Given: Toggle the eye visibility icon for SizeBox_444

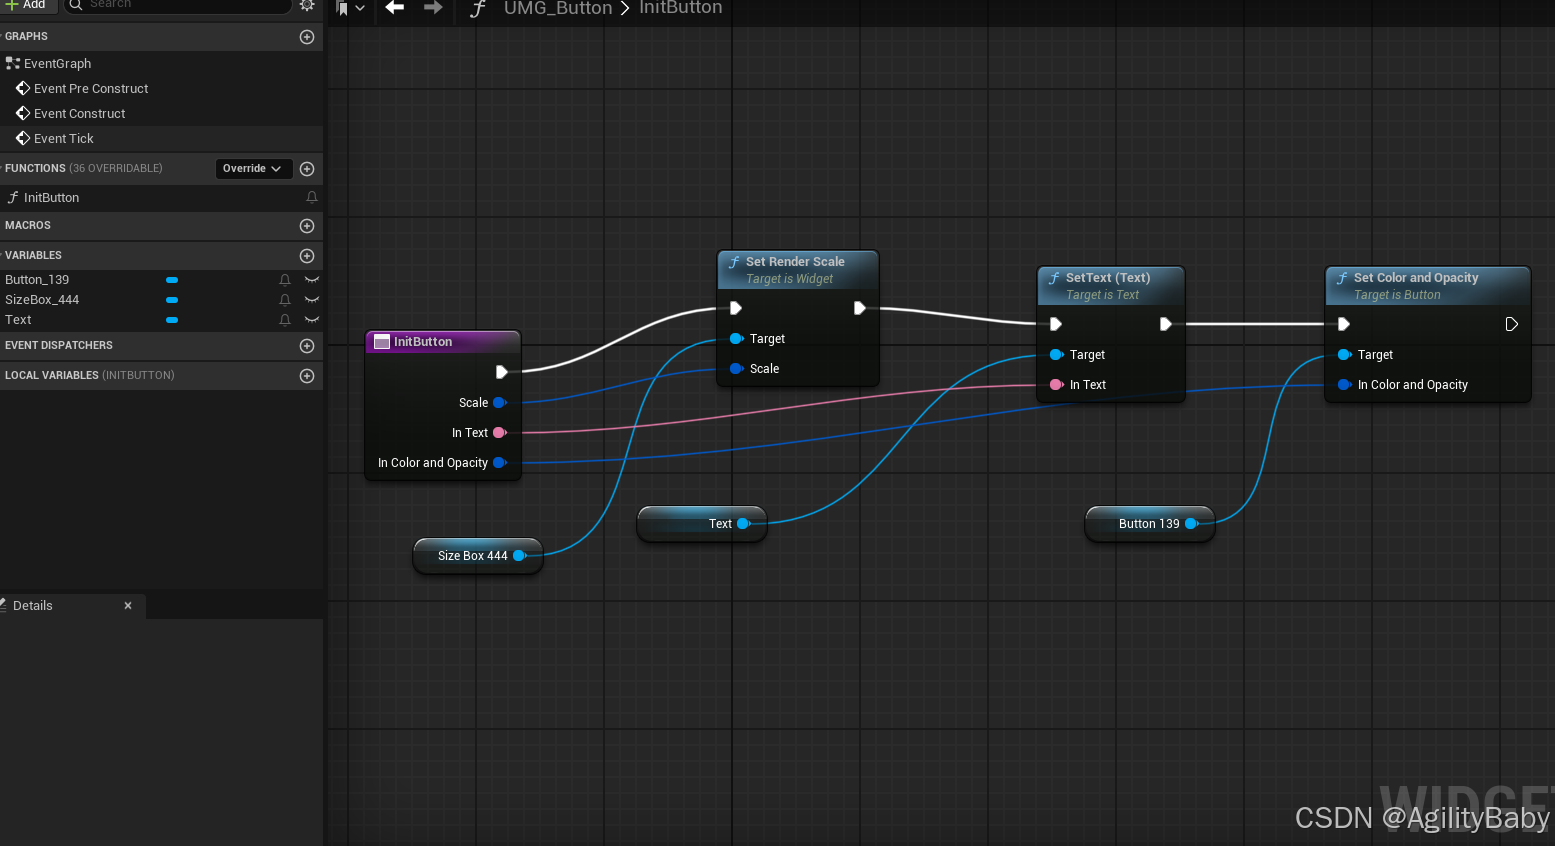Looking at the screenshot, I should (312, 300).
